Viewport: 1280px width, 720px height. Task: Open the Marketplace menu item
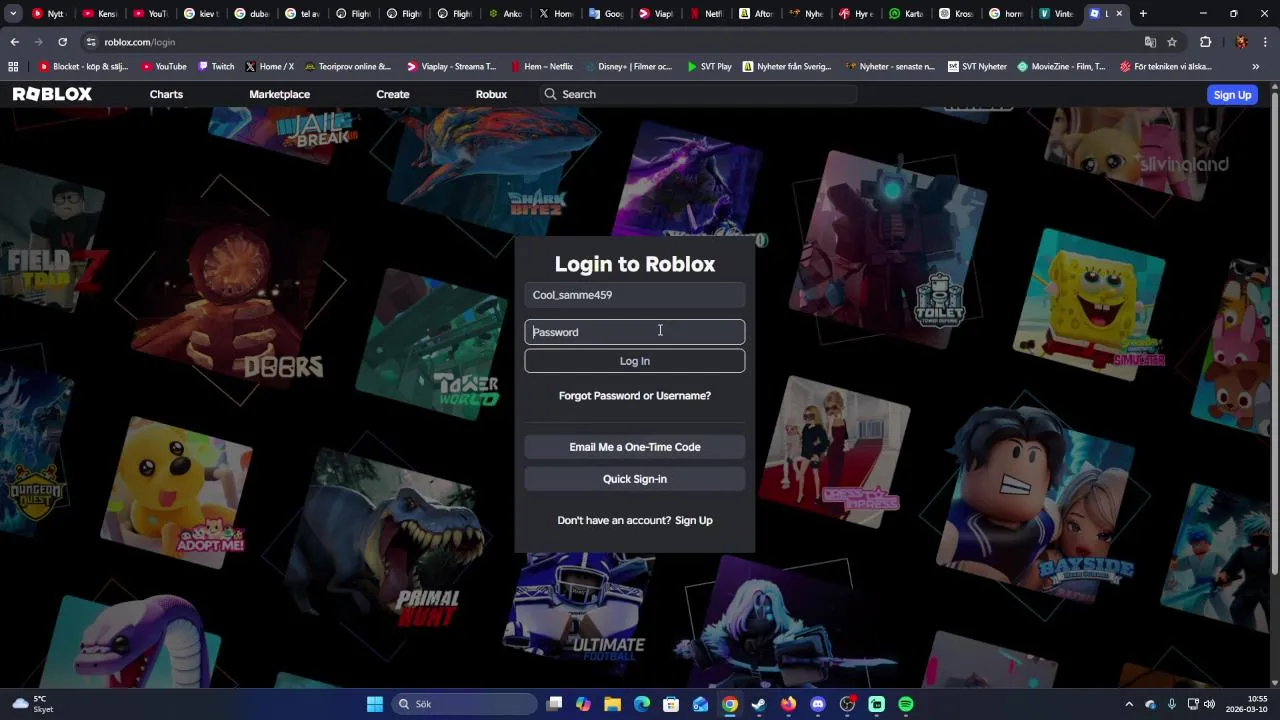[x=279, y=94]
